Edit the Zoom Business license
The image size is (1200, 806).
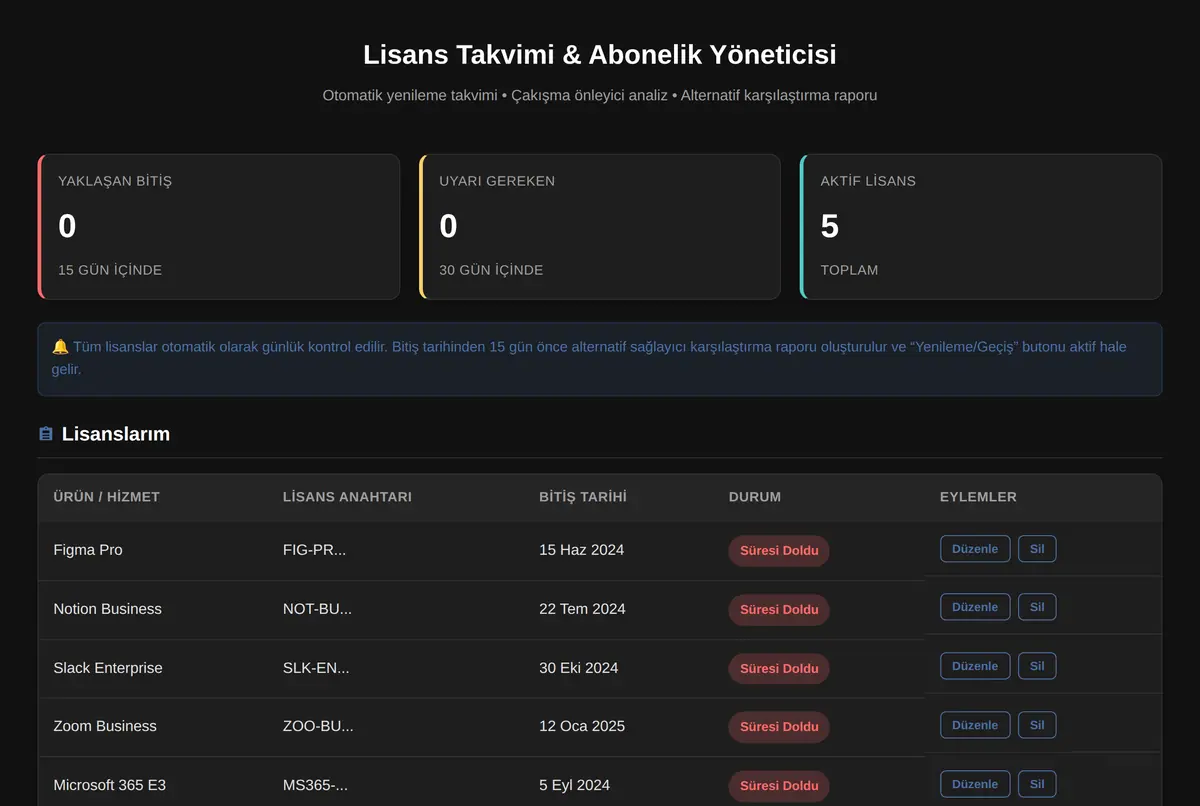[x=975, y=725]
